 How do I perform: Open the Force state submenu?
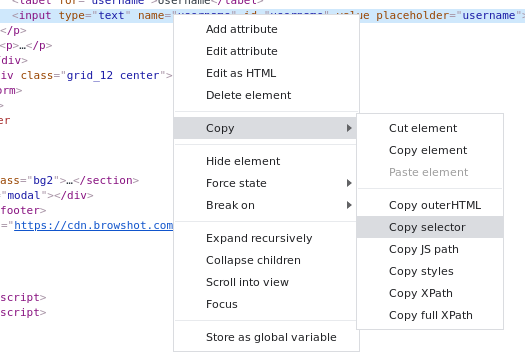click(x=265, y=183)
